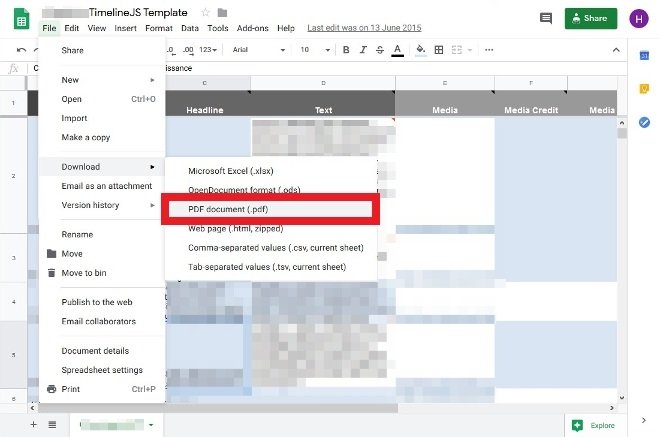Select Rename in File menu
660x437 pixels.
[101, 234]
